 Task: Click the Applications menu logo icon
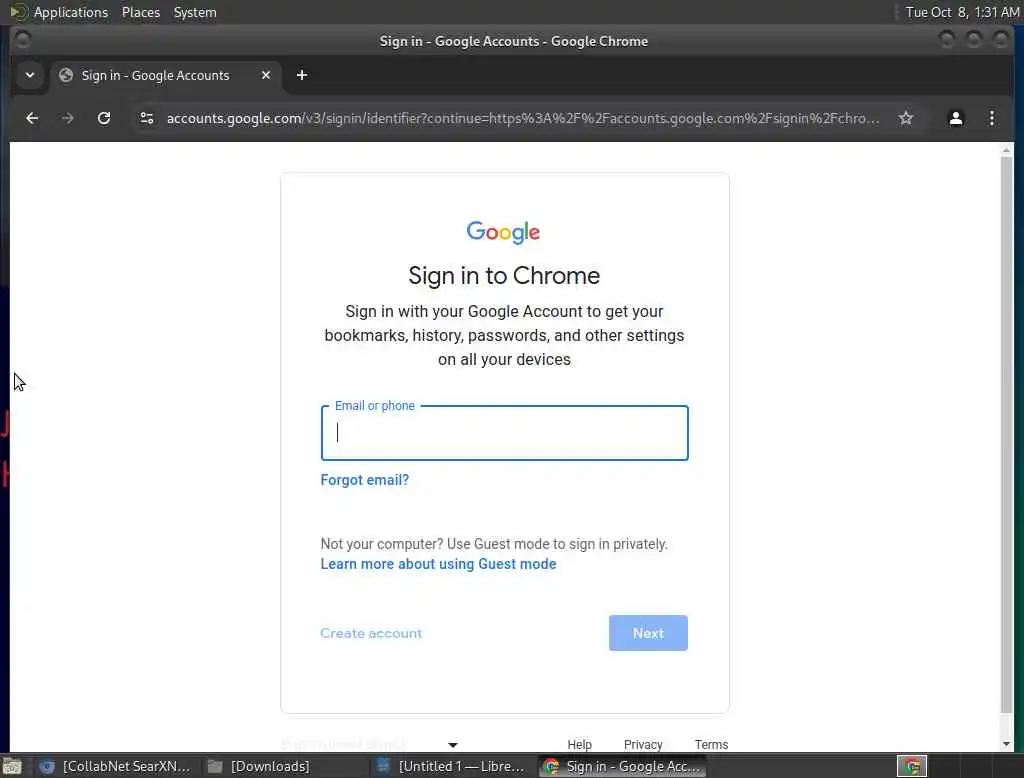18,12
